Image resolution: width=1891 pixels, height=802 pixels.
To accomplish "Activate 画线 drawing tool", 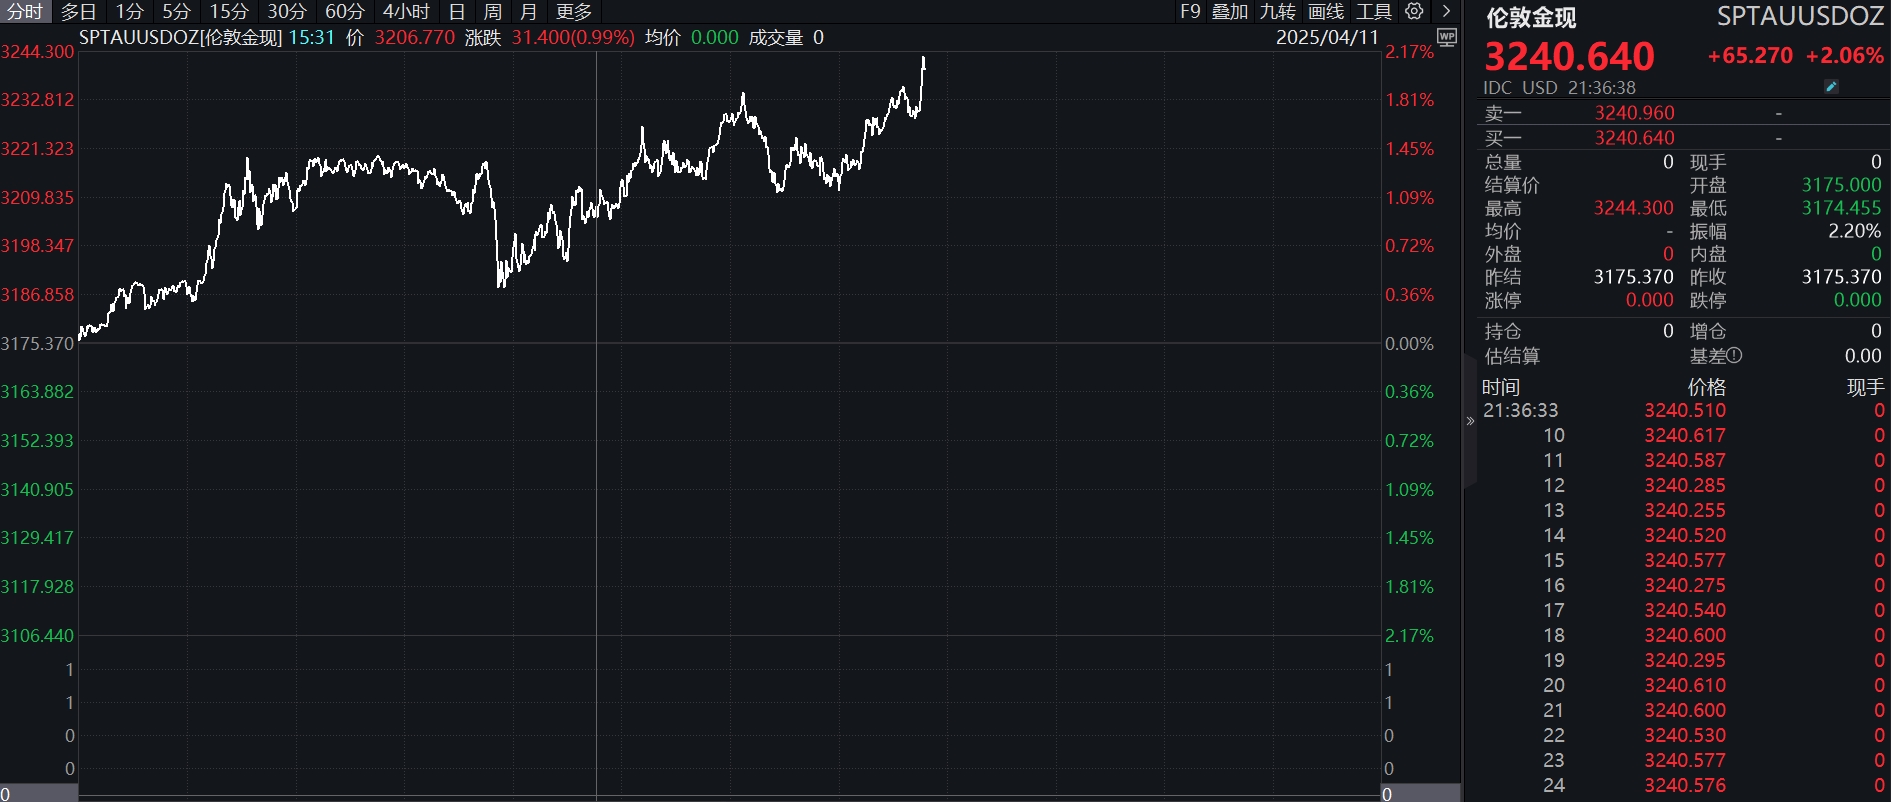I will (x=1326, y=12).
